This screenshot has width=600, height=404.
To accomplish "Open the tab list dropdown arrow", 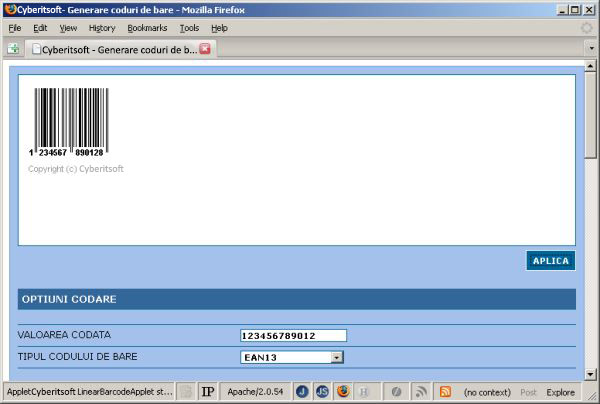I will click(x=592, y=49).
